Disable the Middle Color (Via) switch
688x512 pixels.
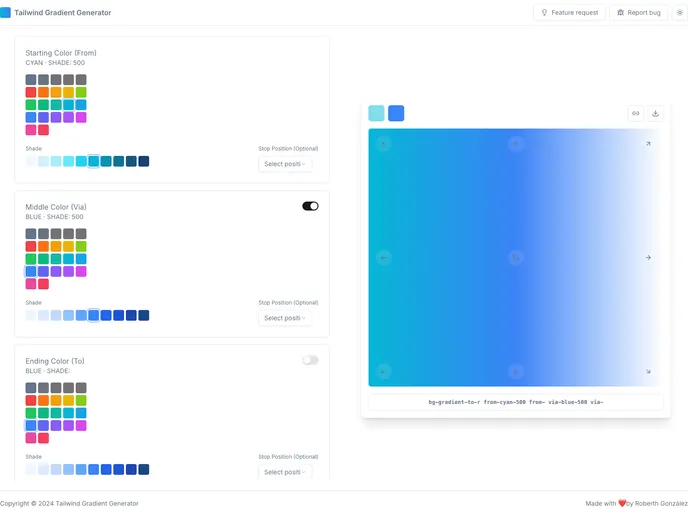tap(310, 206)
